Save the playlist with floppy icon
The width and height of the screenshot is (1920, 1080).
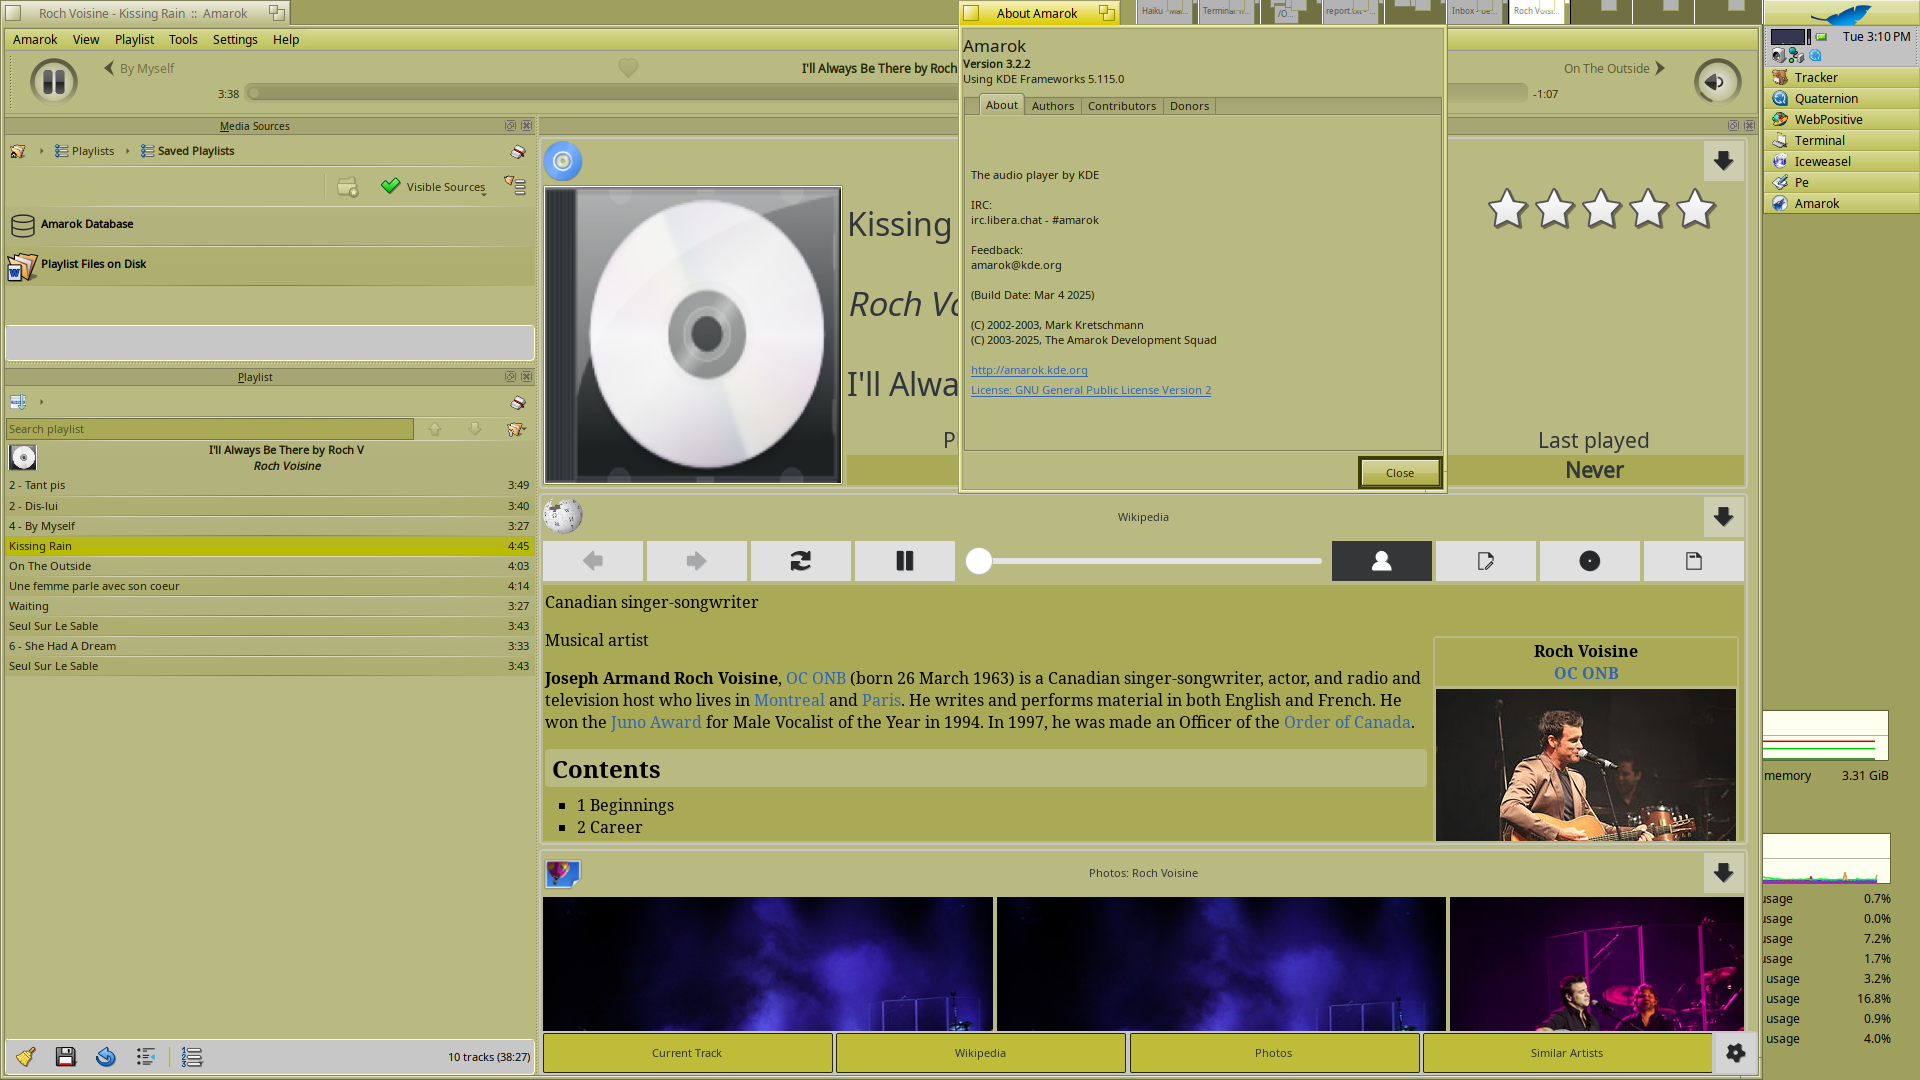[x=66, y=1057]
